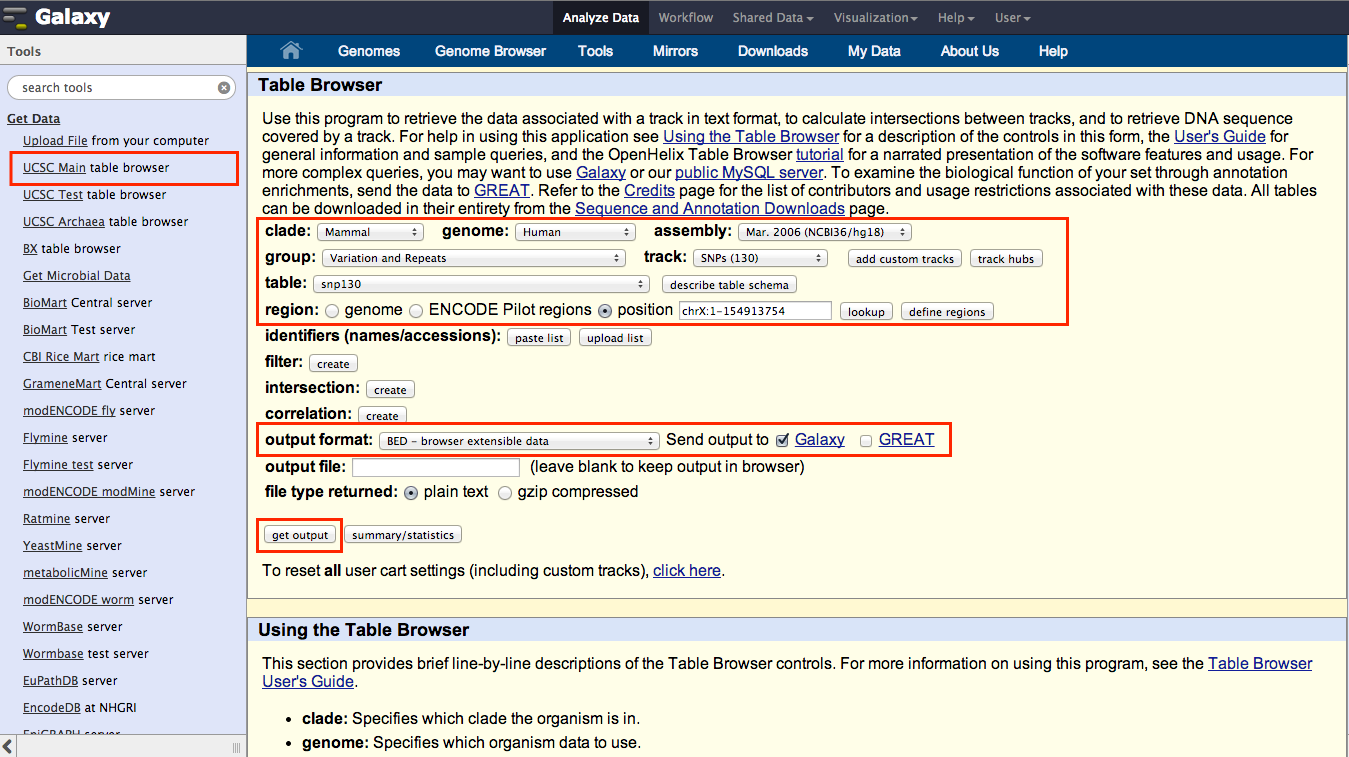Select the genome region radio button

point(332,311)
